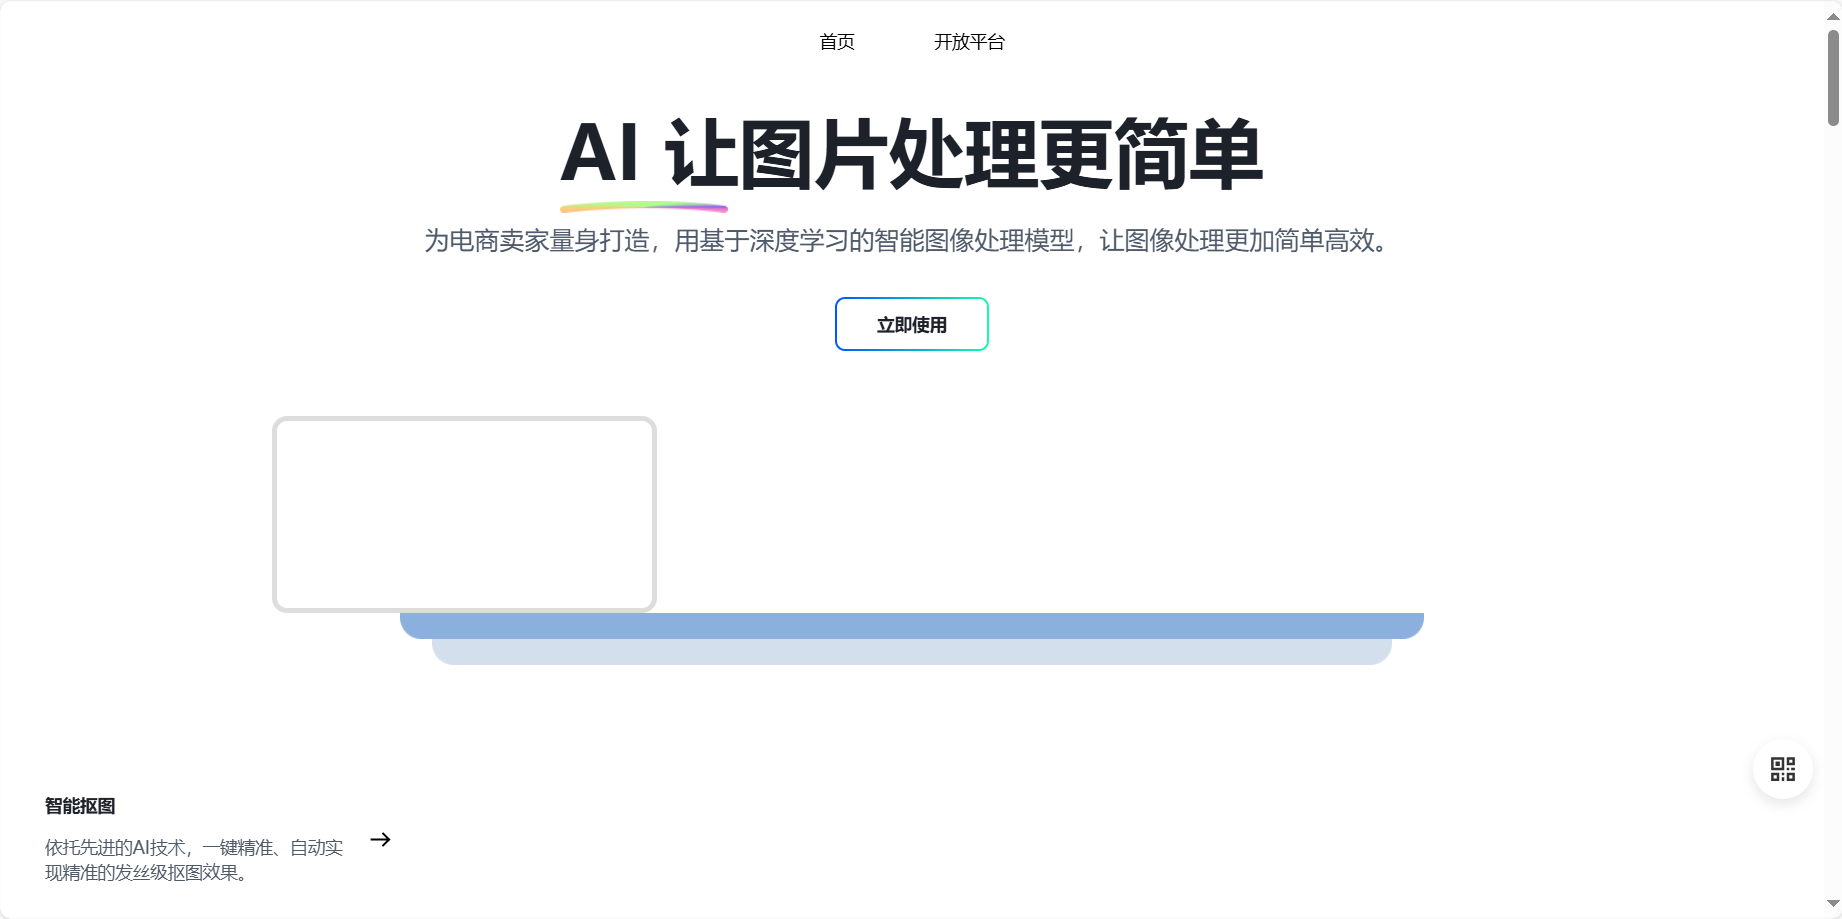
Task: Click the vertical scrollbar track
Action: [x=1832, y=500]
